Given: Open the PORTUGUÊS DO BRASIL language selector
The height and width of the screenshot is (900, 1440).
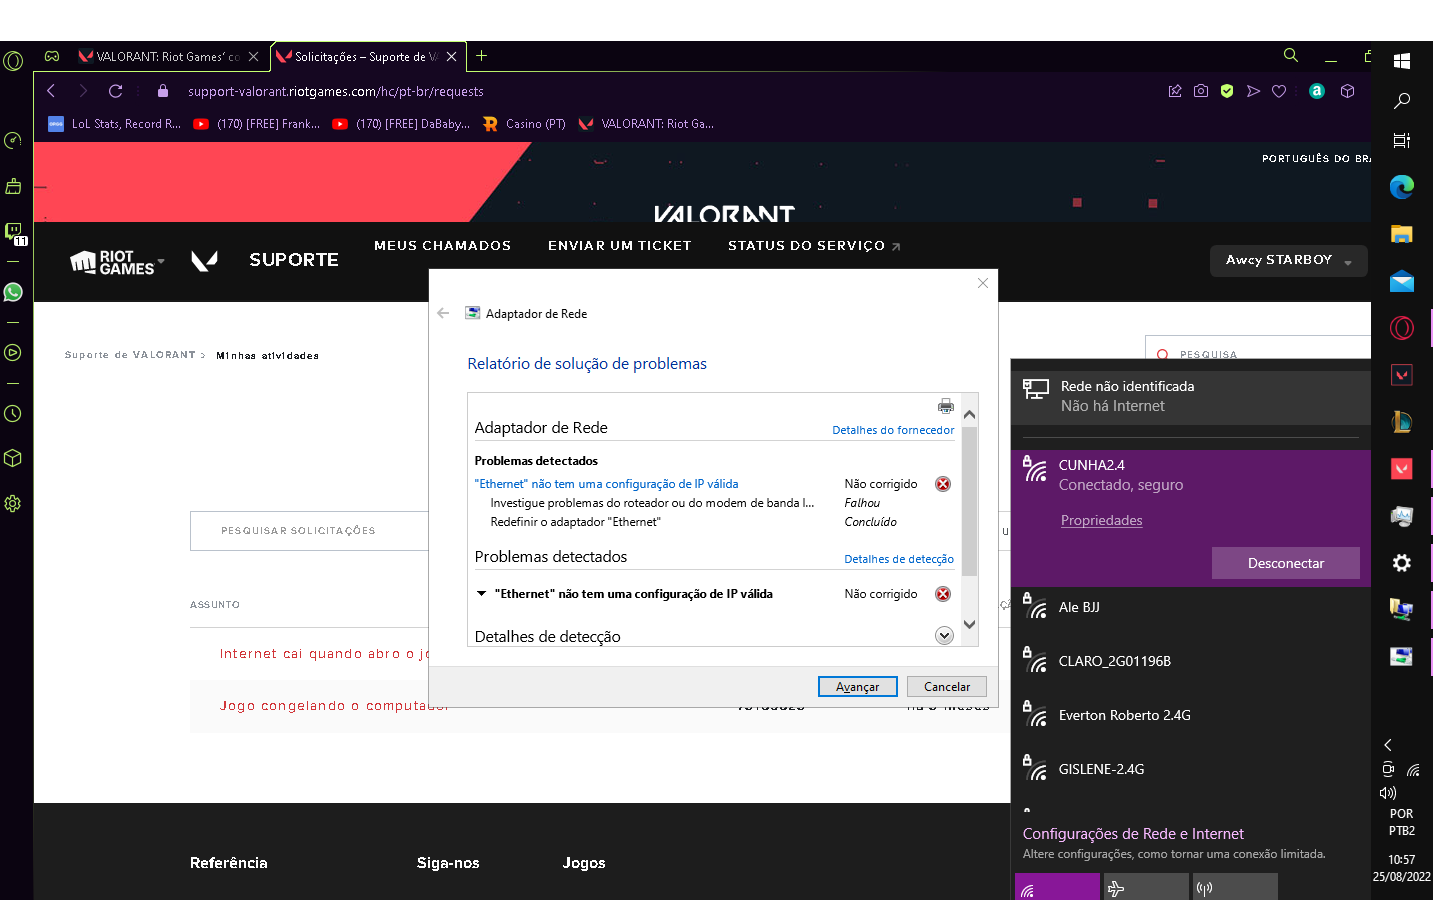Looking at the screenshot, I should click(1315, 158).
